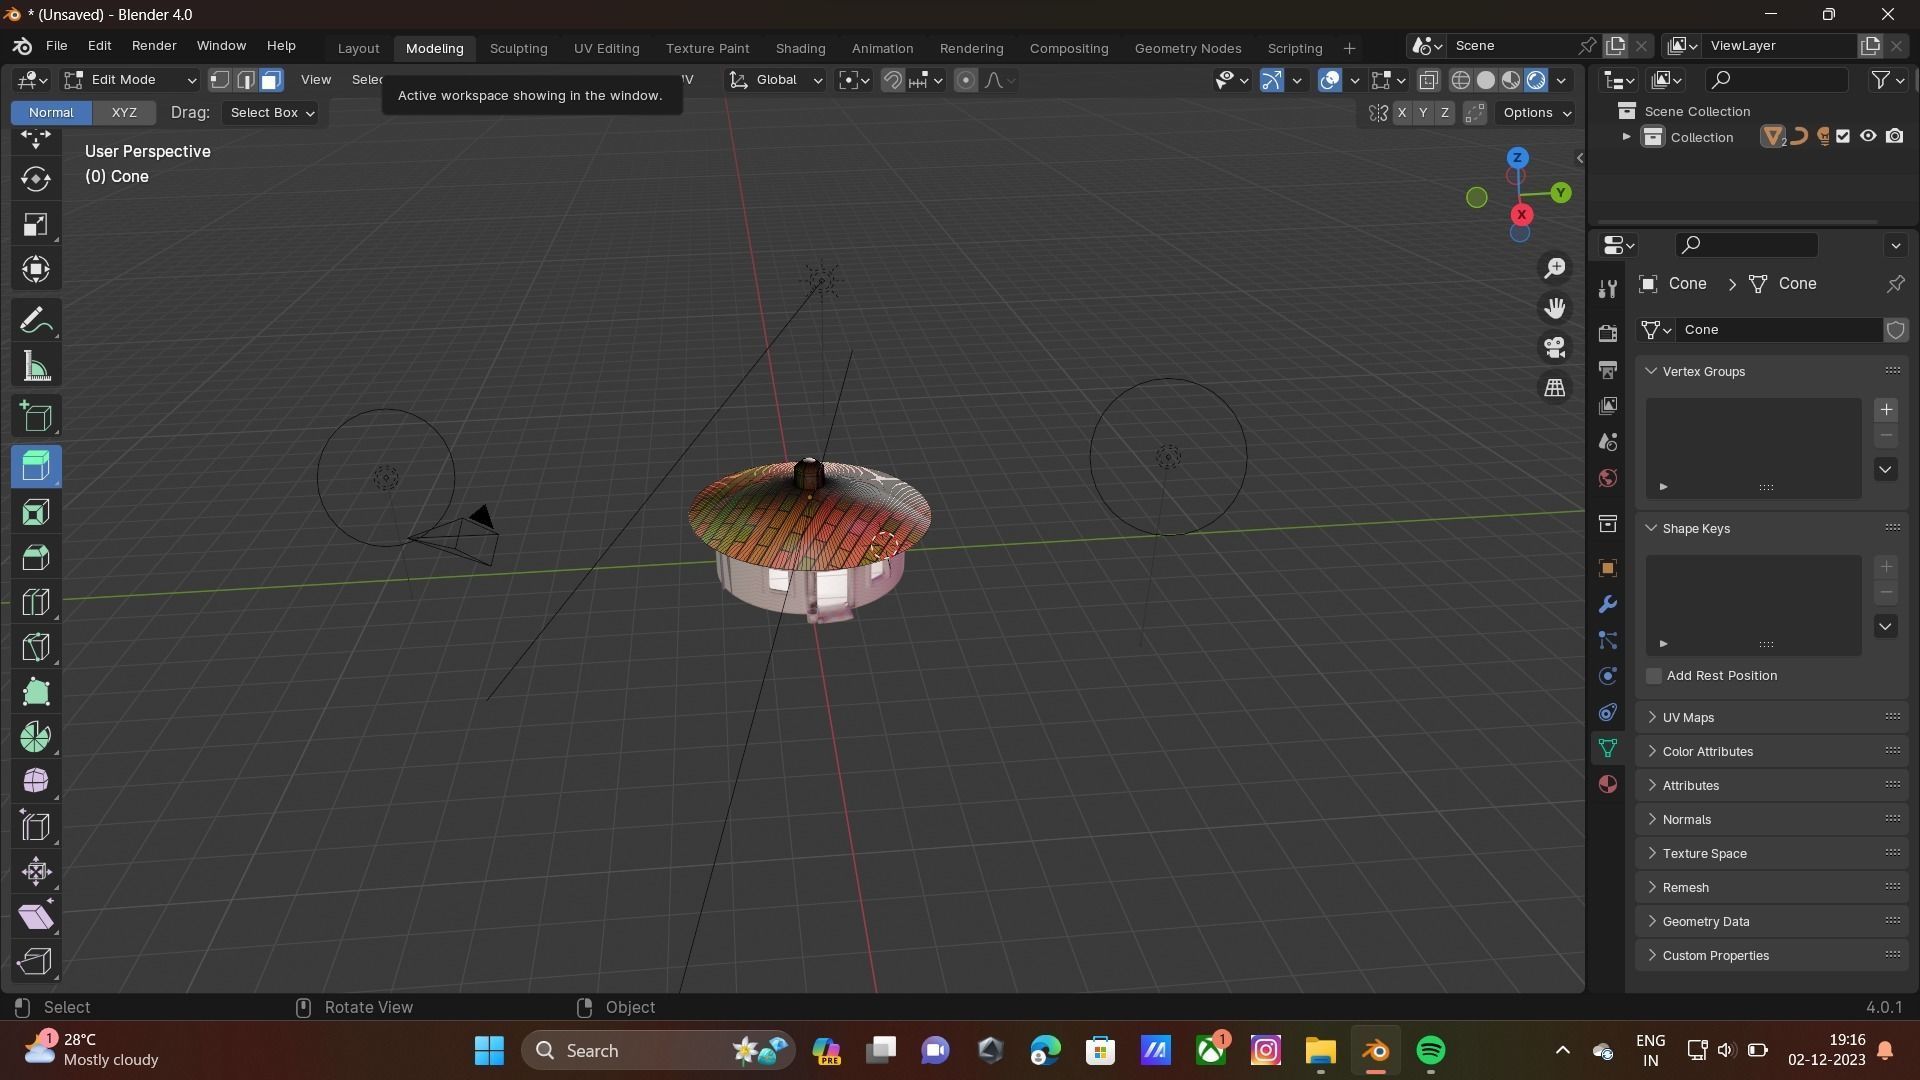Open the Modifiers wrench properties tab

[1608, 604]
